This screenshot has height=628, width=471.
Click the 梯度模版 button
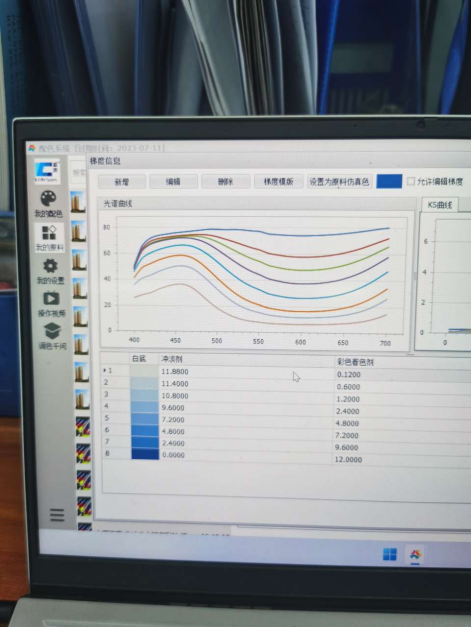pos(279,181)
